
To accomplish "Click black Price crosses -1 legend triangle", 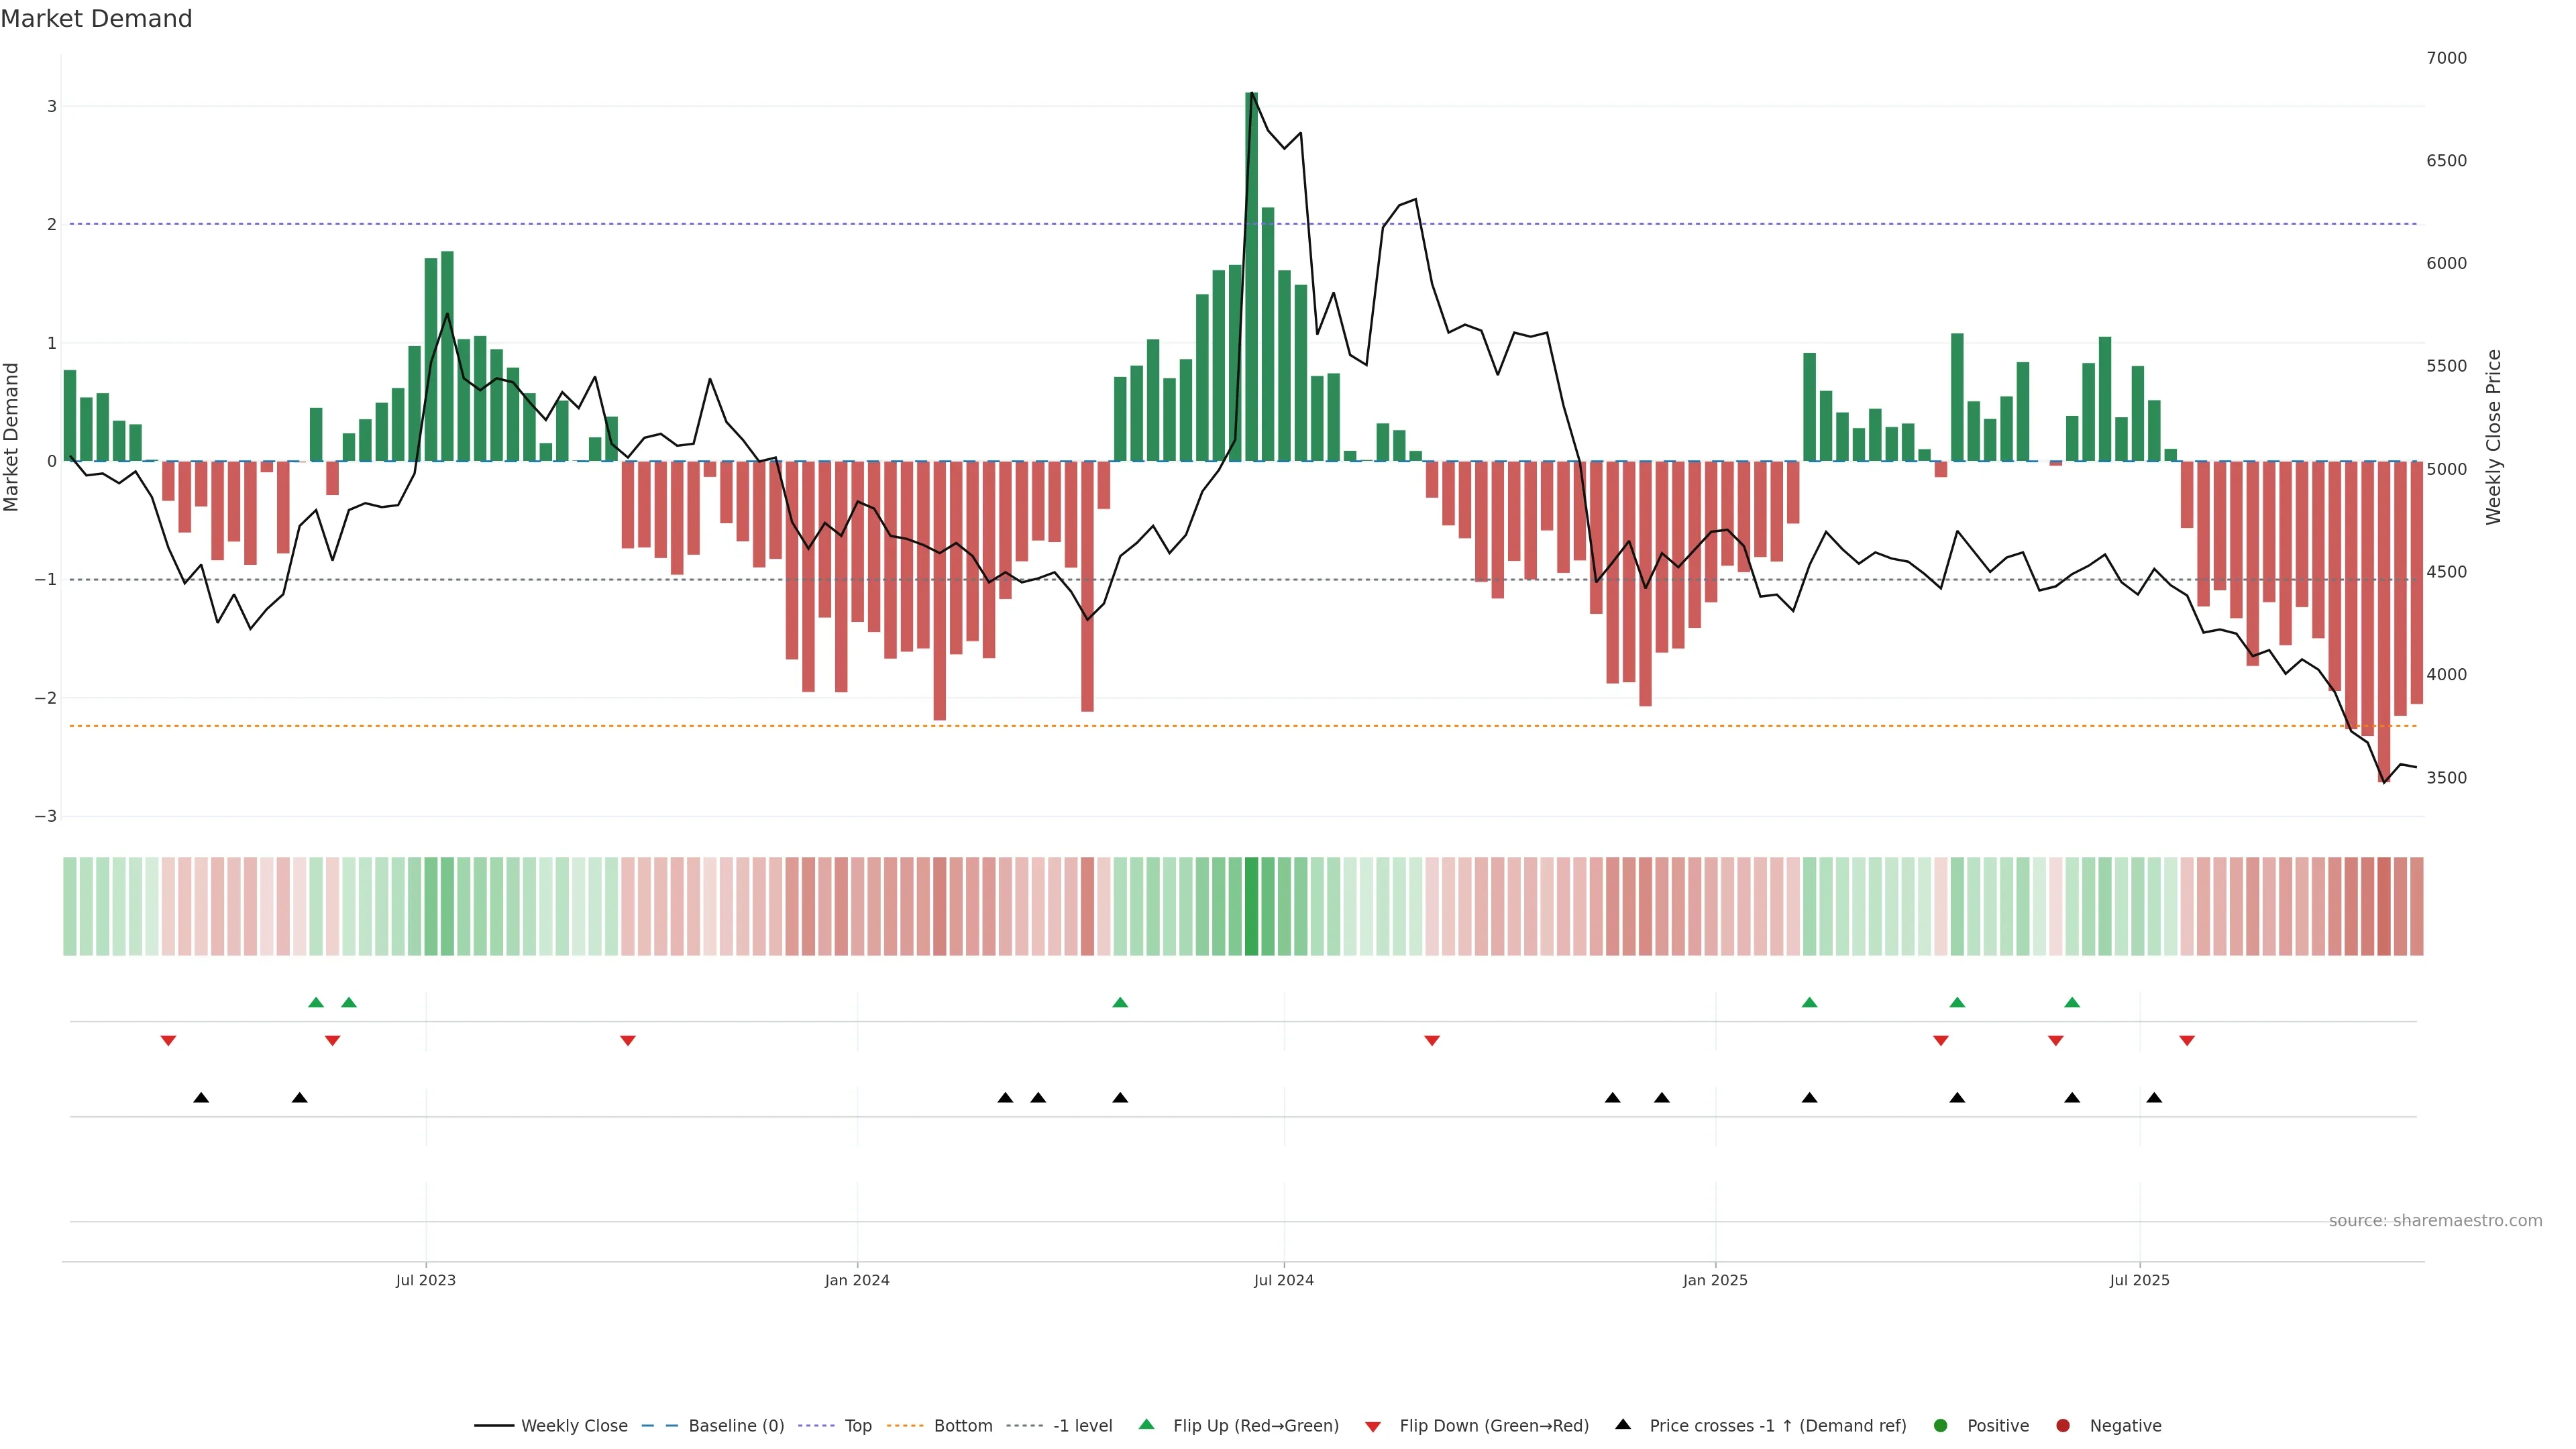I will 1623,1424.
